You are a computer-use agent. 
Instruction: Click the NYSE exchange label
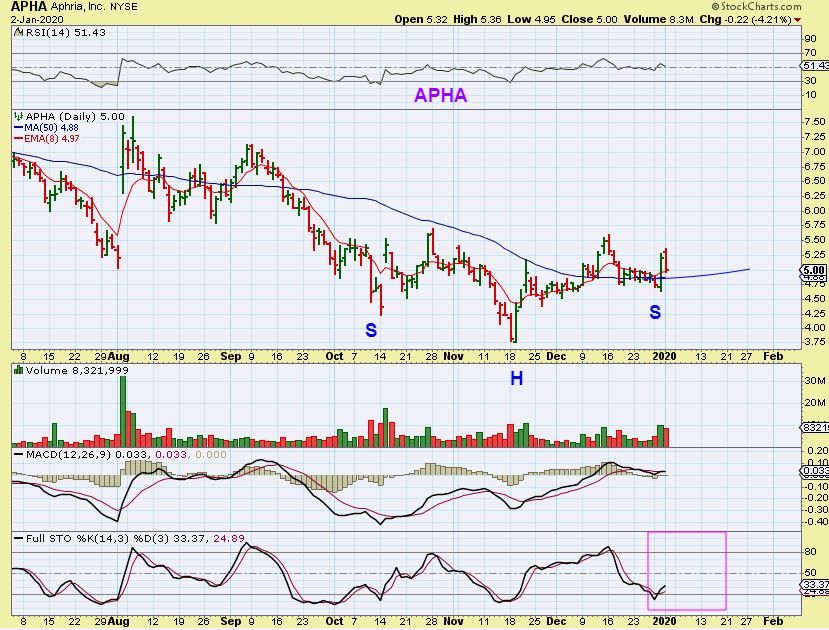click(x=124, y=7)
